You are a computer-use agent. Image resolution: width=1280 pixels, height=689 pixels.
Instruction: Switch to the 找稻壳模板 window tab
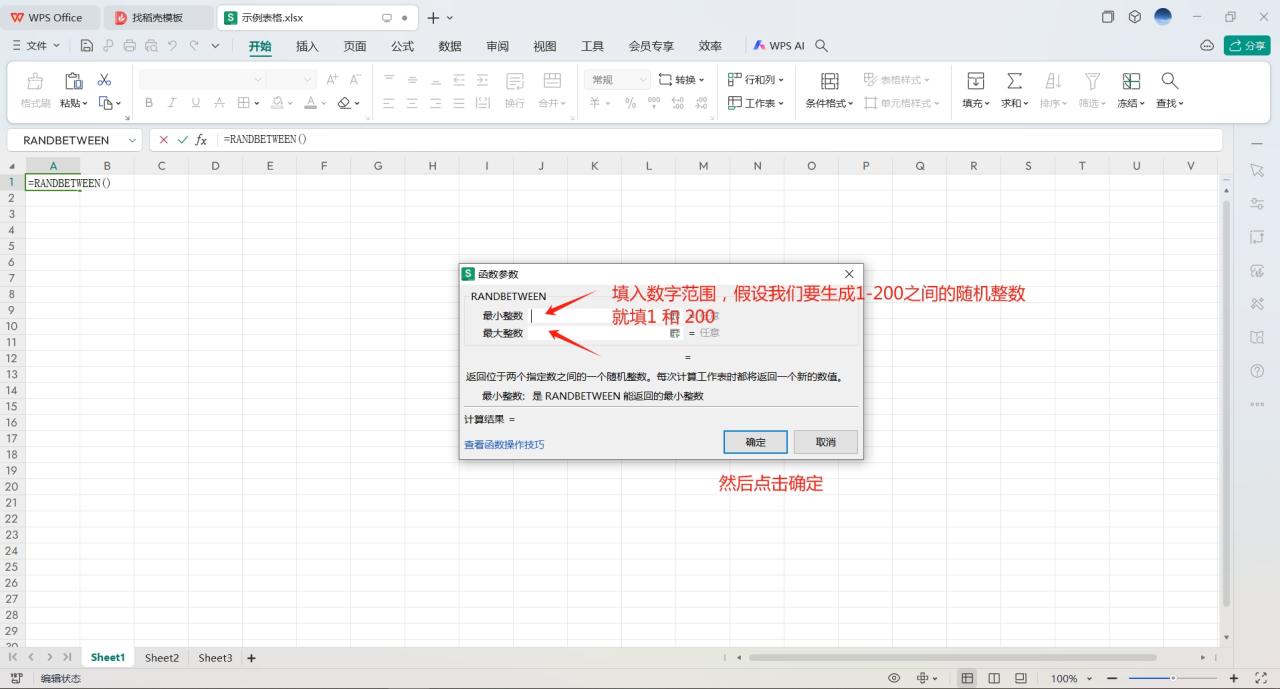tap(158, 18)
